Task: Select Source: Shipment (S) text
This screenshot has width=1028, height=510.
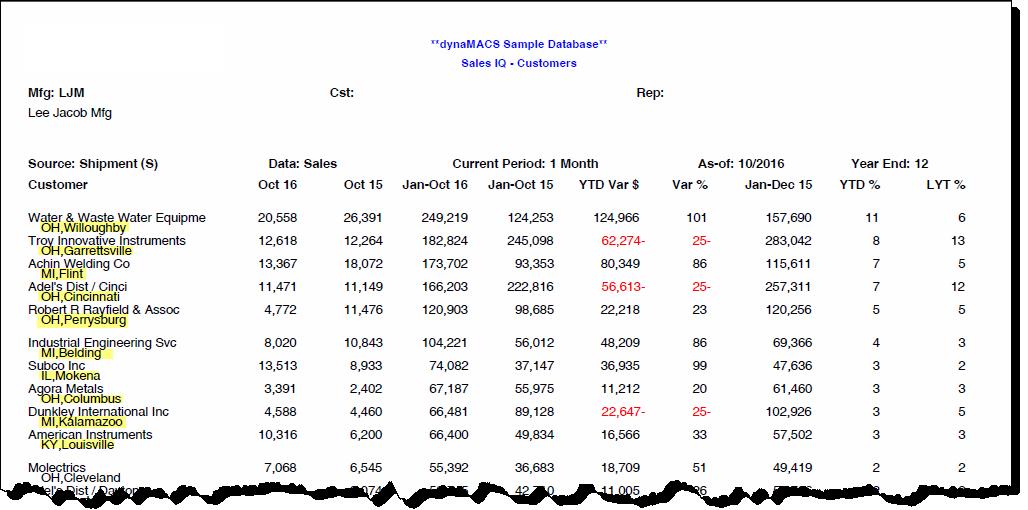Action: coord(93,164)
